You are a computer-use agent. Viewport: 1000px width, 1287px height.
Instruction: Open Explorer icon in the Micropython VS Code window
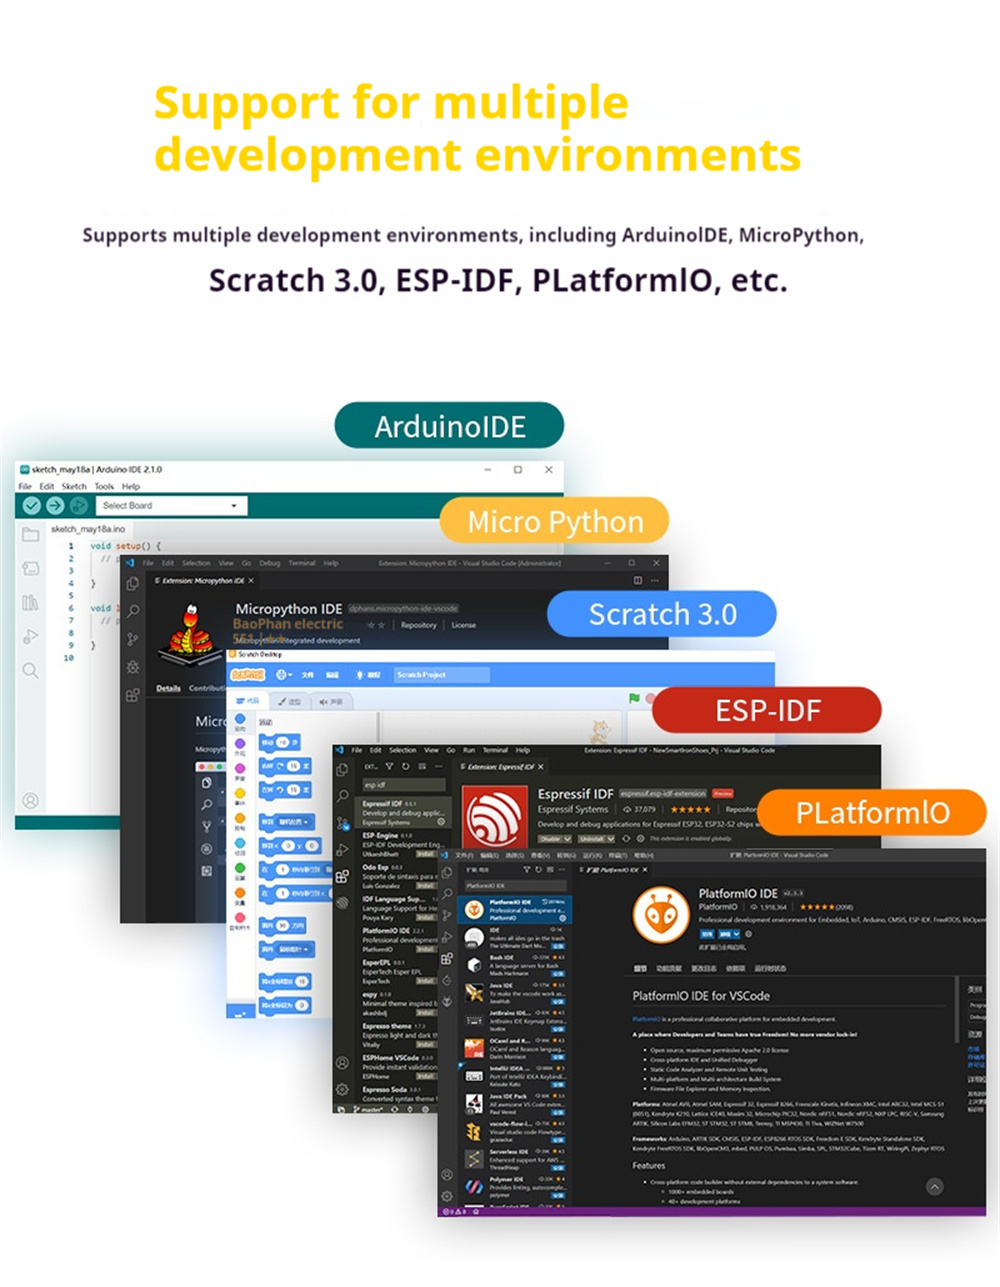(x=133, y=583)
